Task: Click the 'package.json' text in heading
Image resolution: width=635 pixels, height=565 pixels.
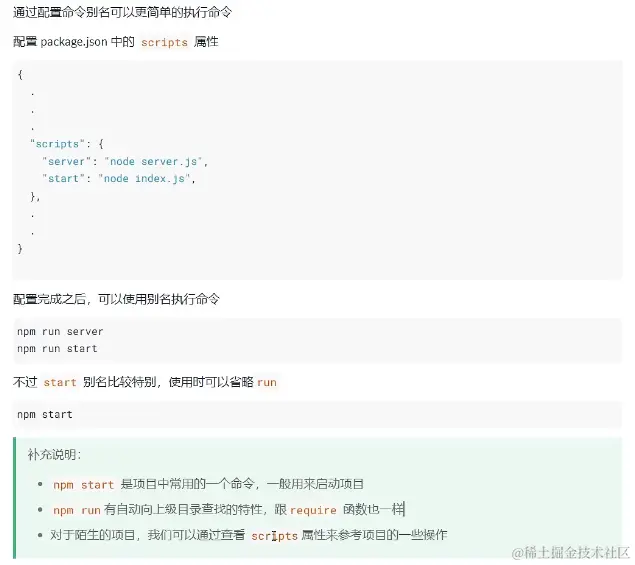Action: (74, 42)
